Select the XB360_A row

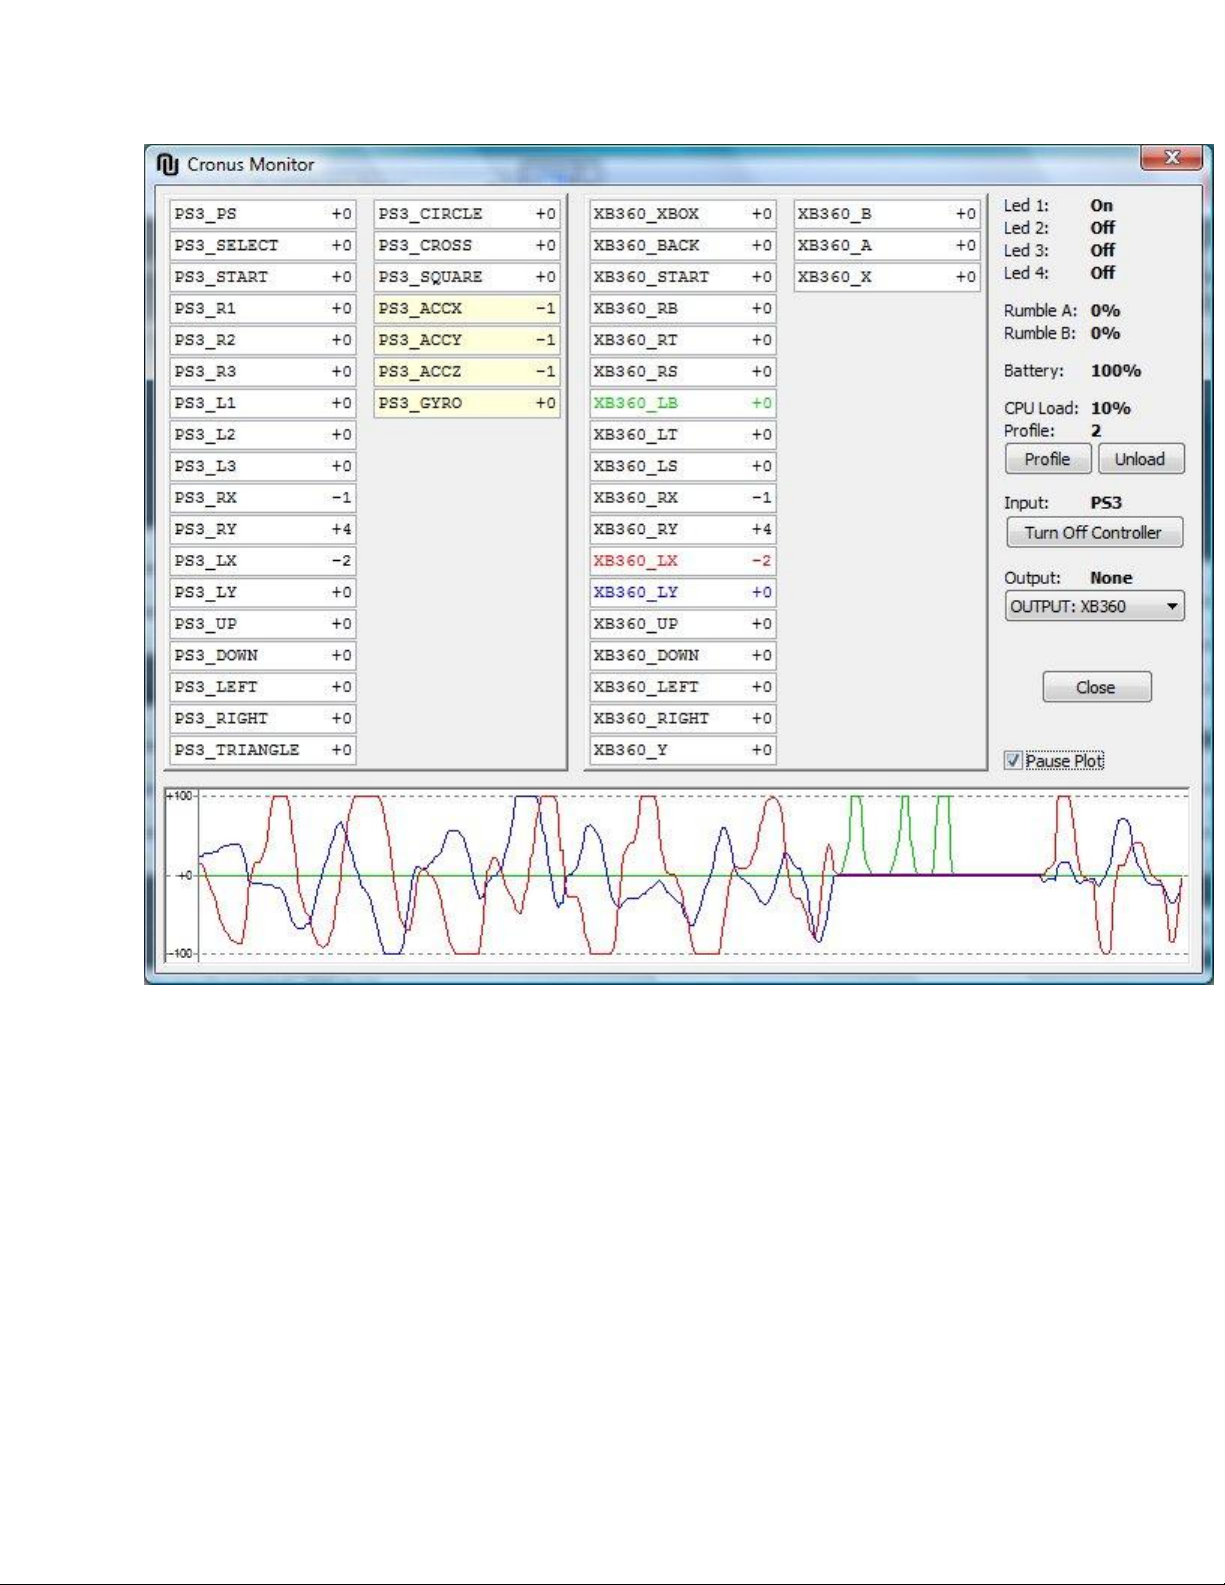(x=887, y=245)
